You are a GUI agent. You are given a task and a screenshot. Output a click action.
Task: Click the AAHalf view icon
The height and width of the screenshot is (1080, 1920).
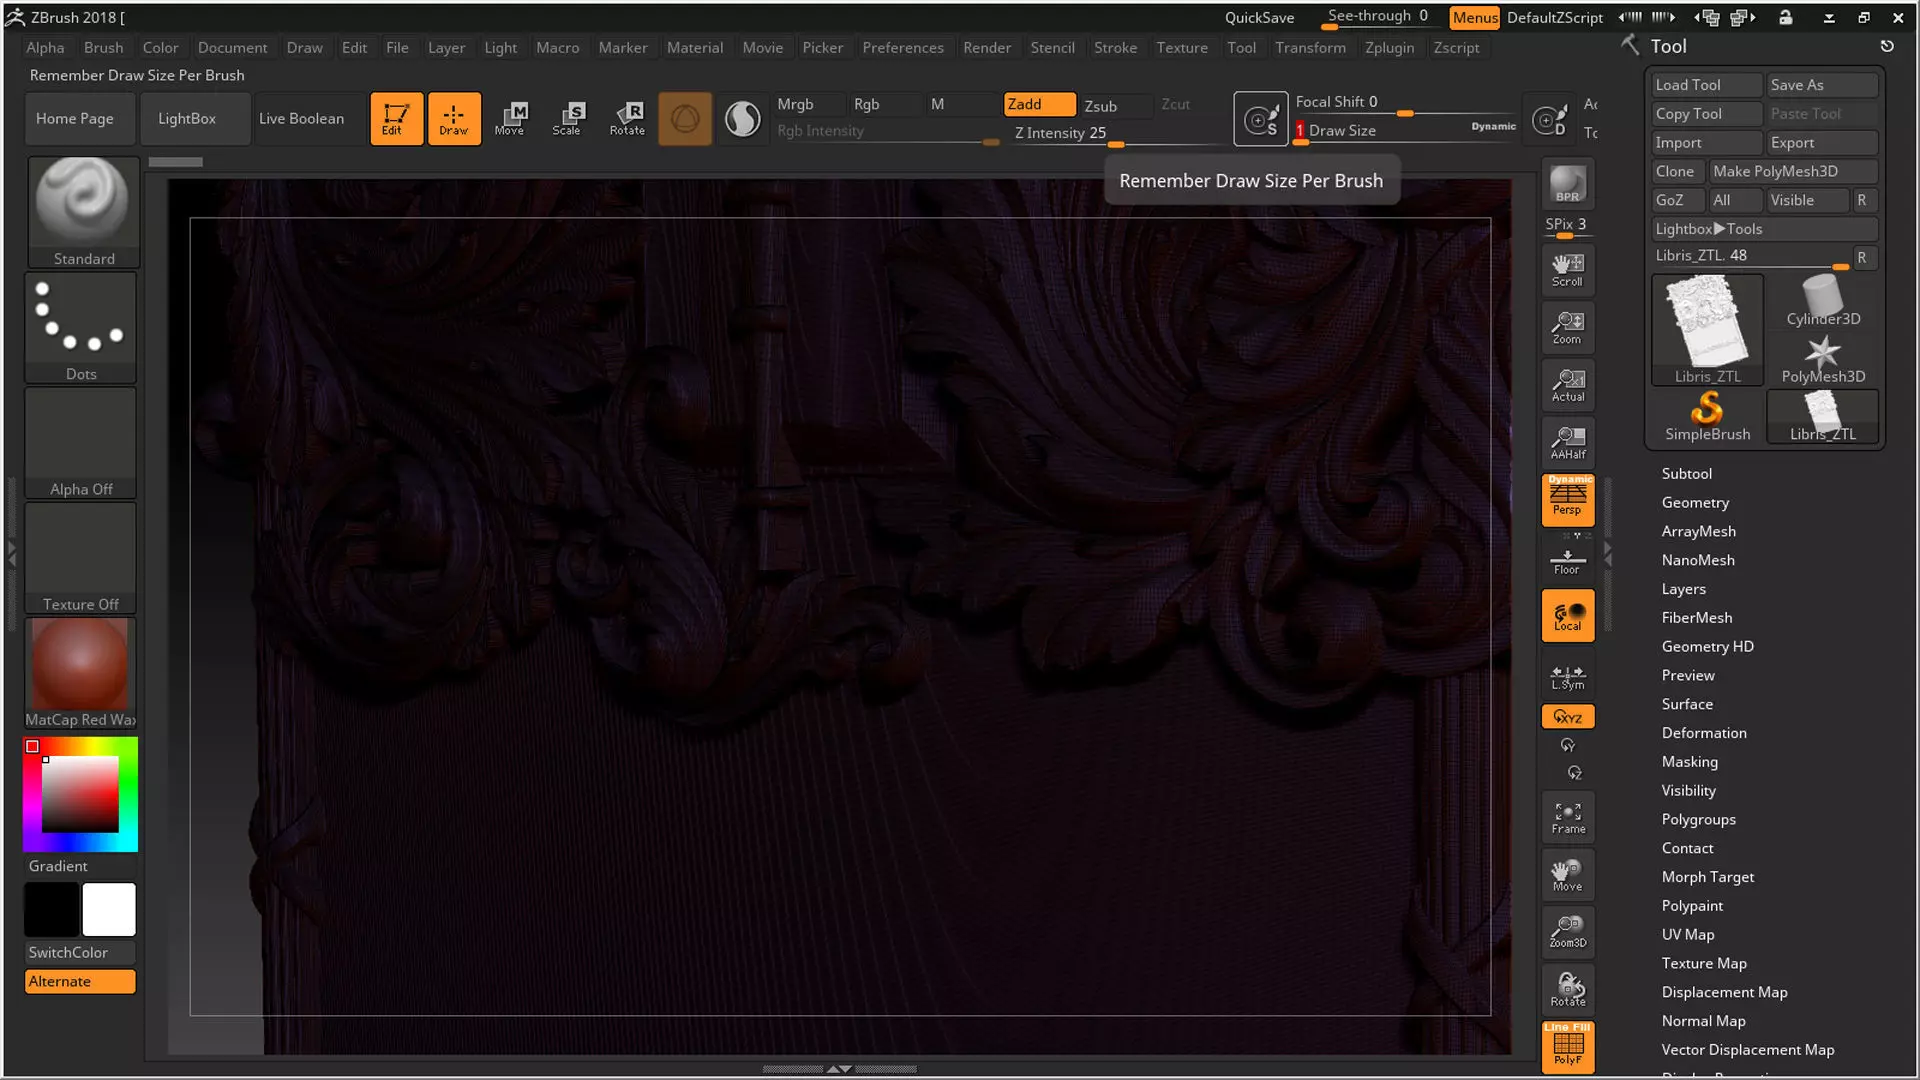tap(1567, 441)
